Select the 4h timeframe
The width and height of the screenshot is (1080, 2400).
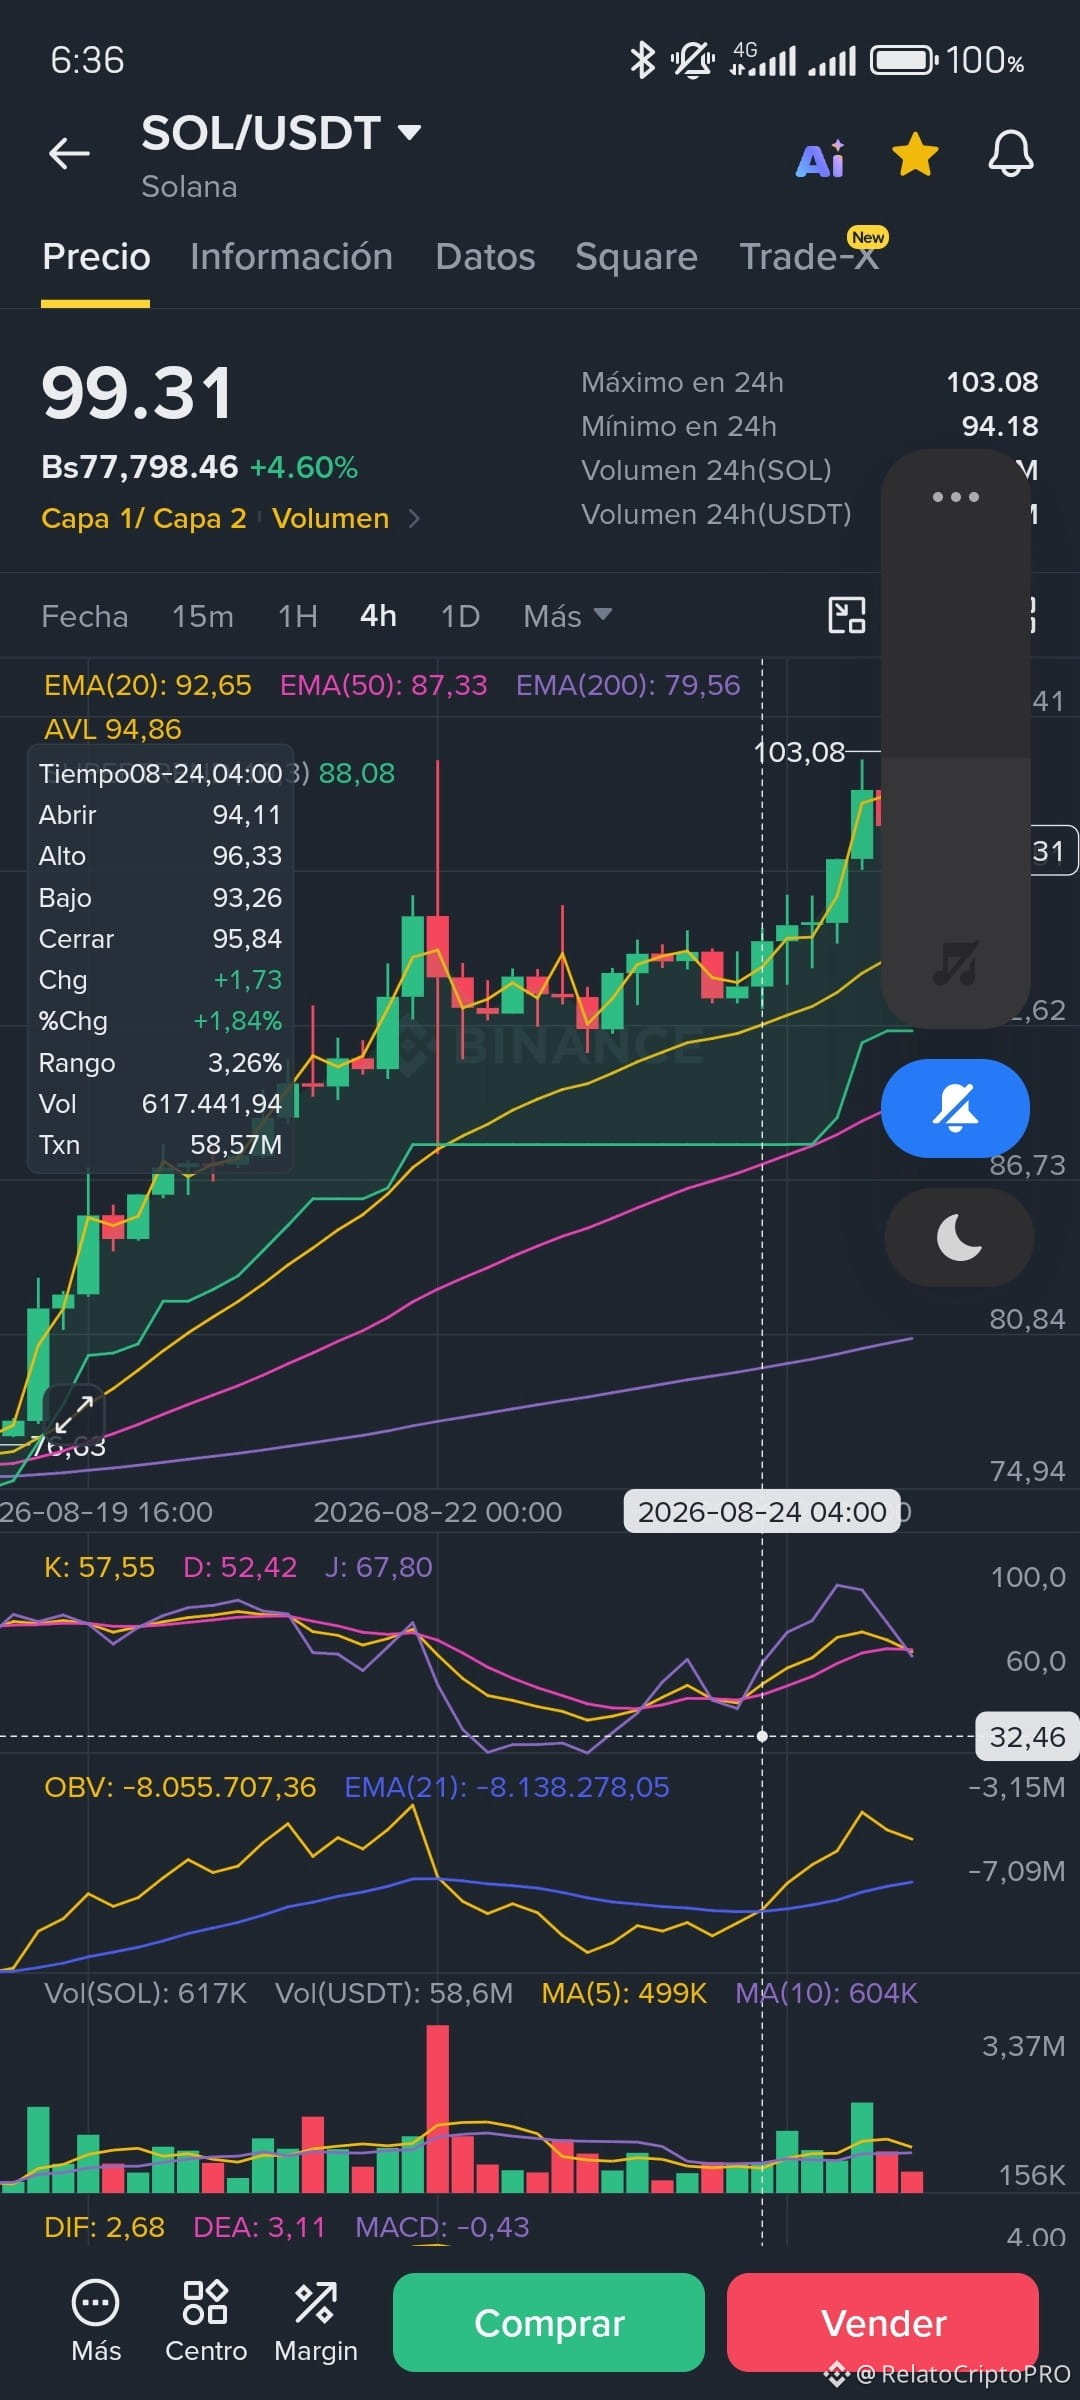[x=378, y=616]
